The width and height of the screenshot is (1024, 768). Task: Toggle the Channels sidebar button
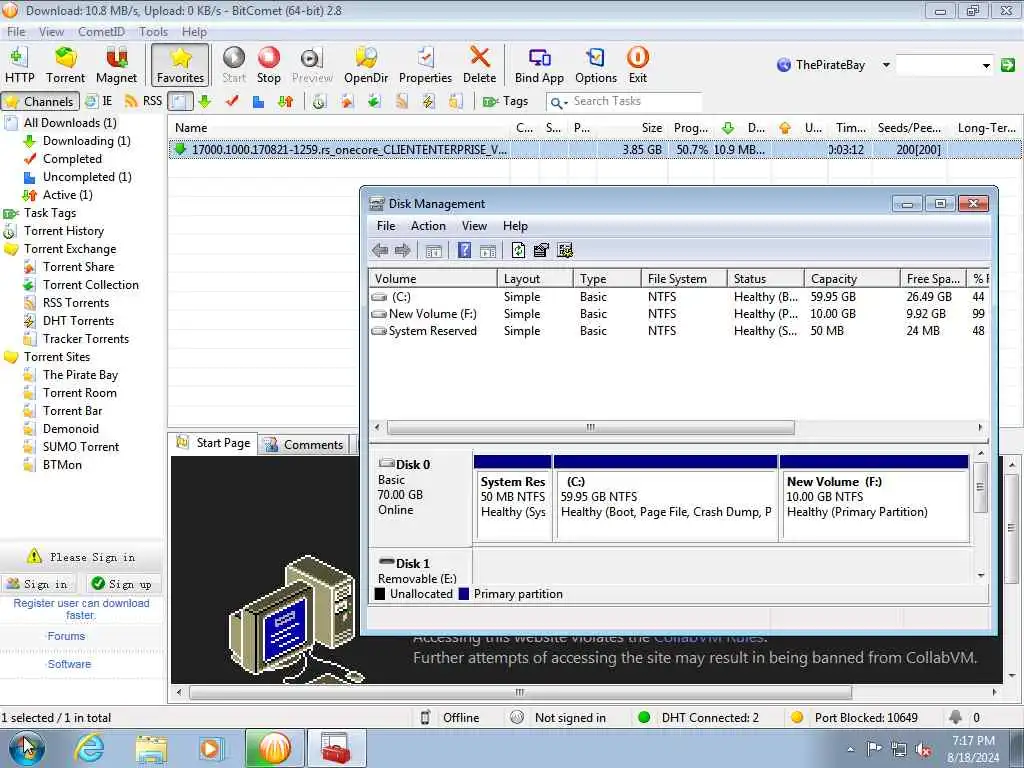click(40, 101)
